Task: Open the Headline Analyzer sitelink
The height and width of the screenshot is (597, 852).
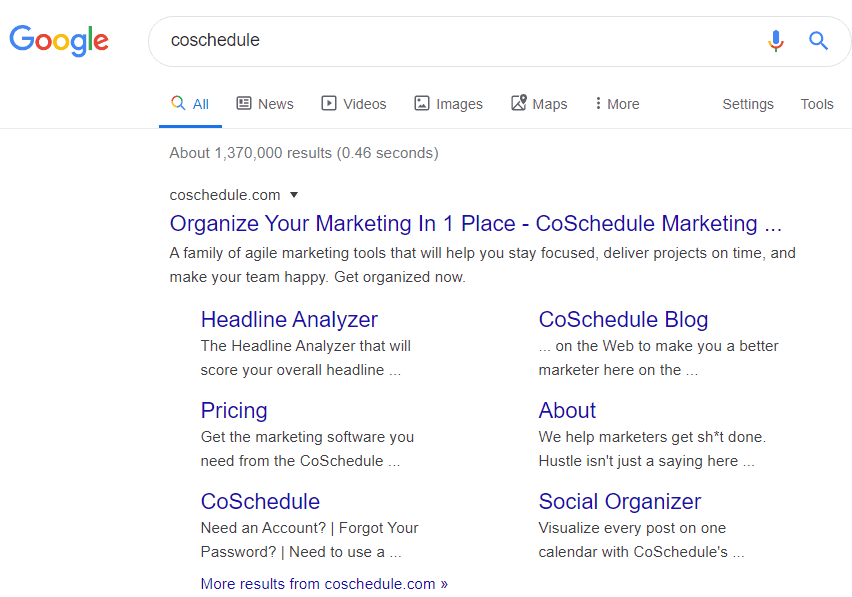Action: (x=289, y=319)
